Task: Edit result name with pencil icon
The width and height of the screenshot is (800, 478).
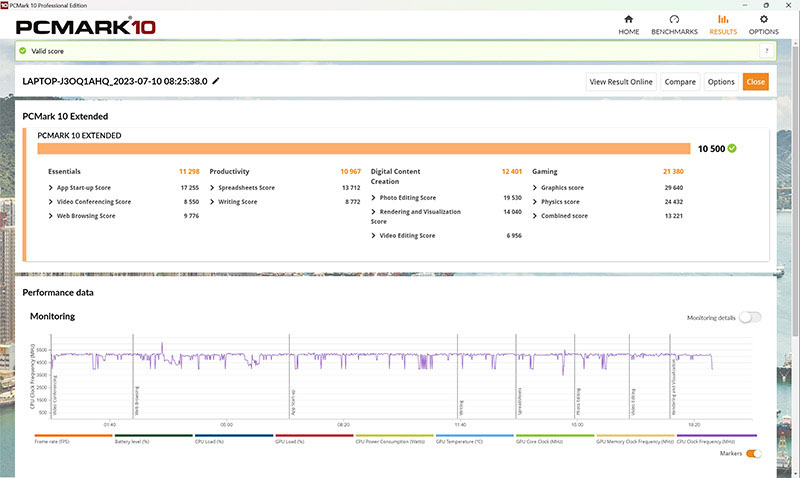Action: (x=216, y=81)
